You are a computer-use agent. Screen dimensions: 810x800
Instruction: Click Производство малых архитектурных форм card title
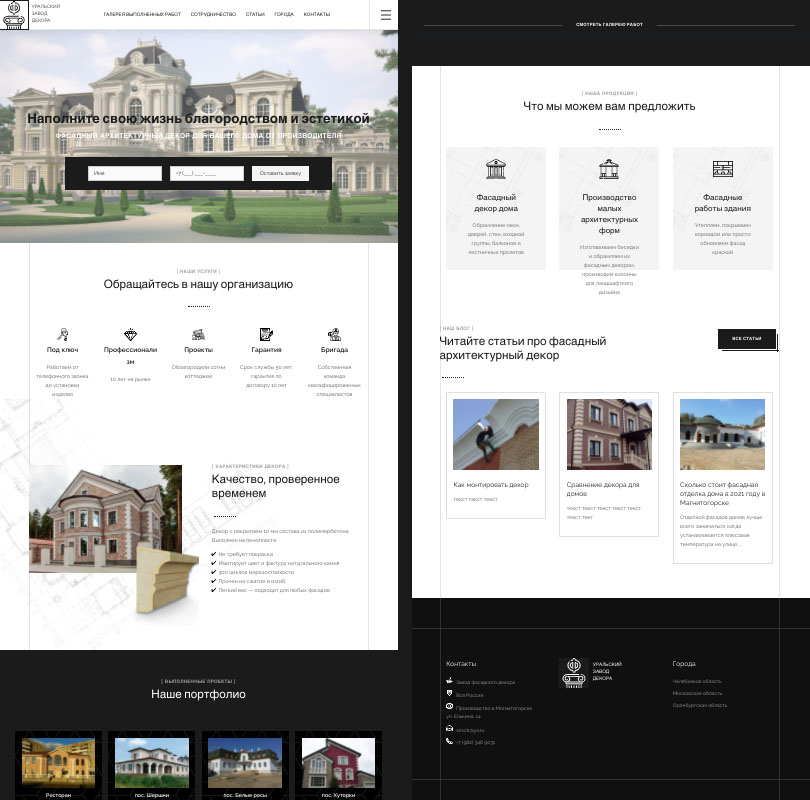click(609, 214)
